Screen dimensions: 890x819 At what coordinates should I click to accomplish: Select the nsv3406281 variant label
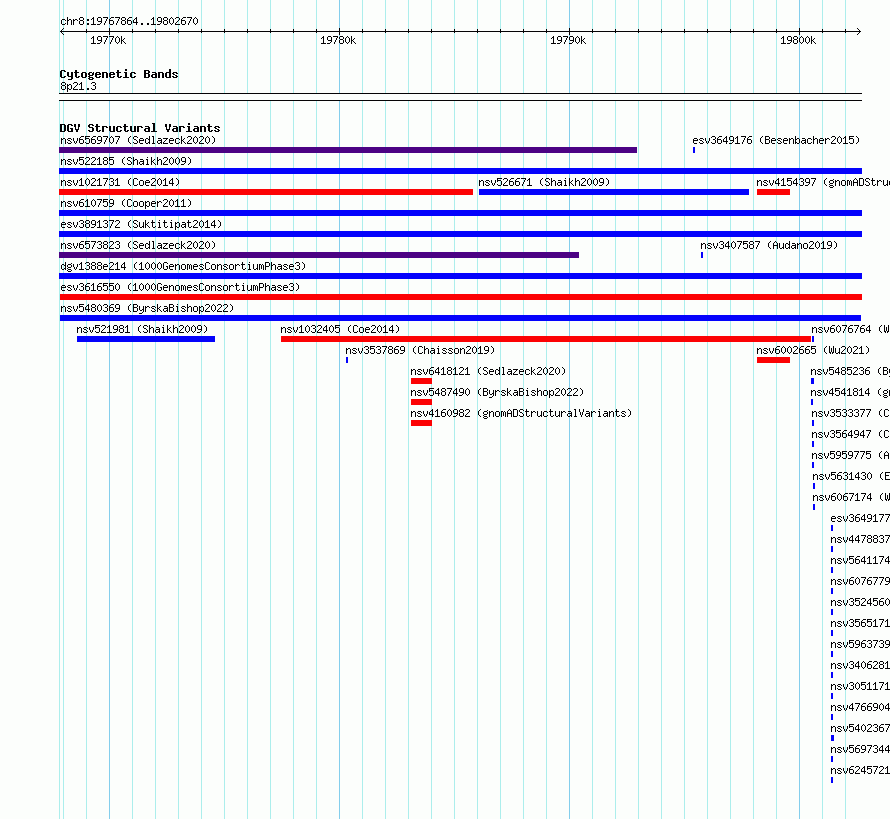coord(860,665)
